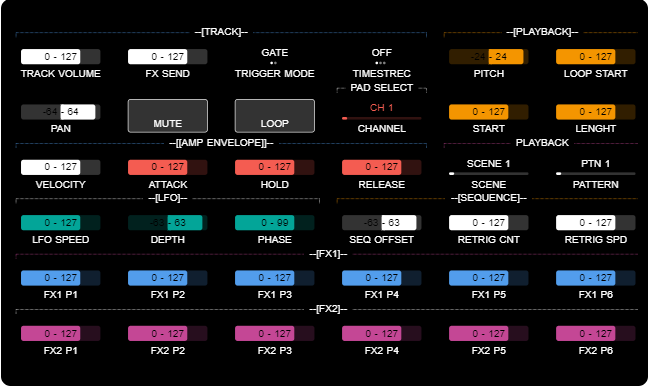This screenshot has width=648, height=388.
Task: Click the PTN 1 pattern slider
Action: [596, 167]
